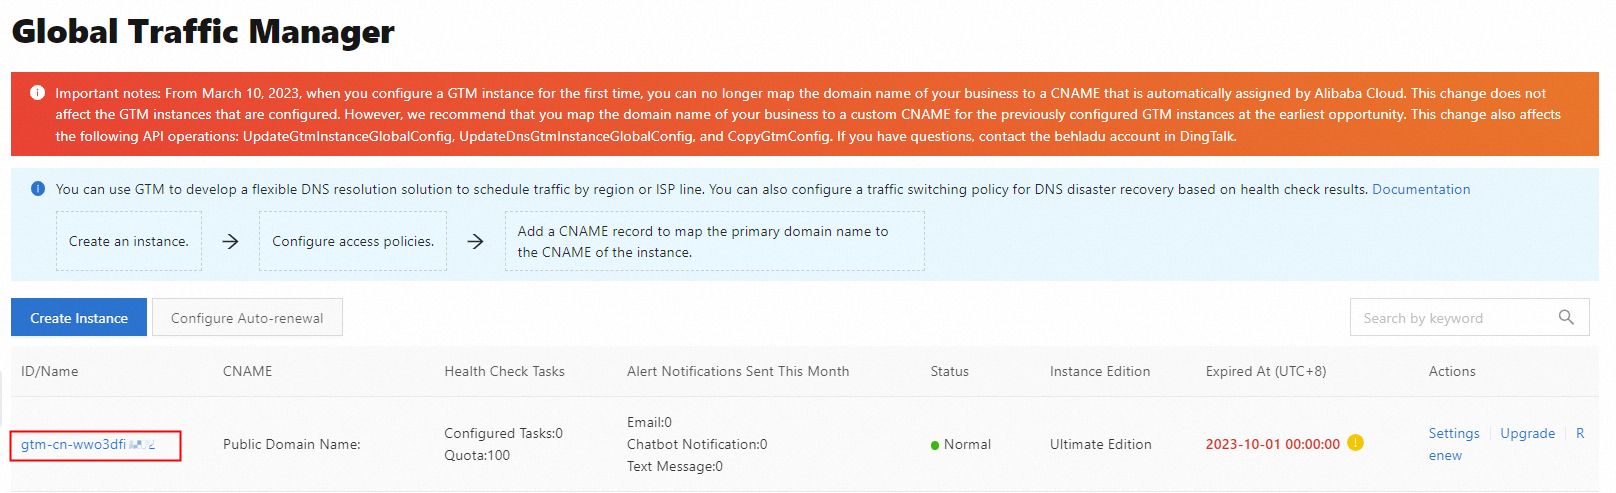Viewport: 1616px width, 493px height.
Task: Click Configure Auto-renewal button
Action: point(247,318)
